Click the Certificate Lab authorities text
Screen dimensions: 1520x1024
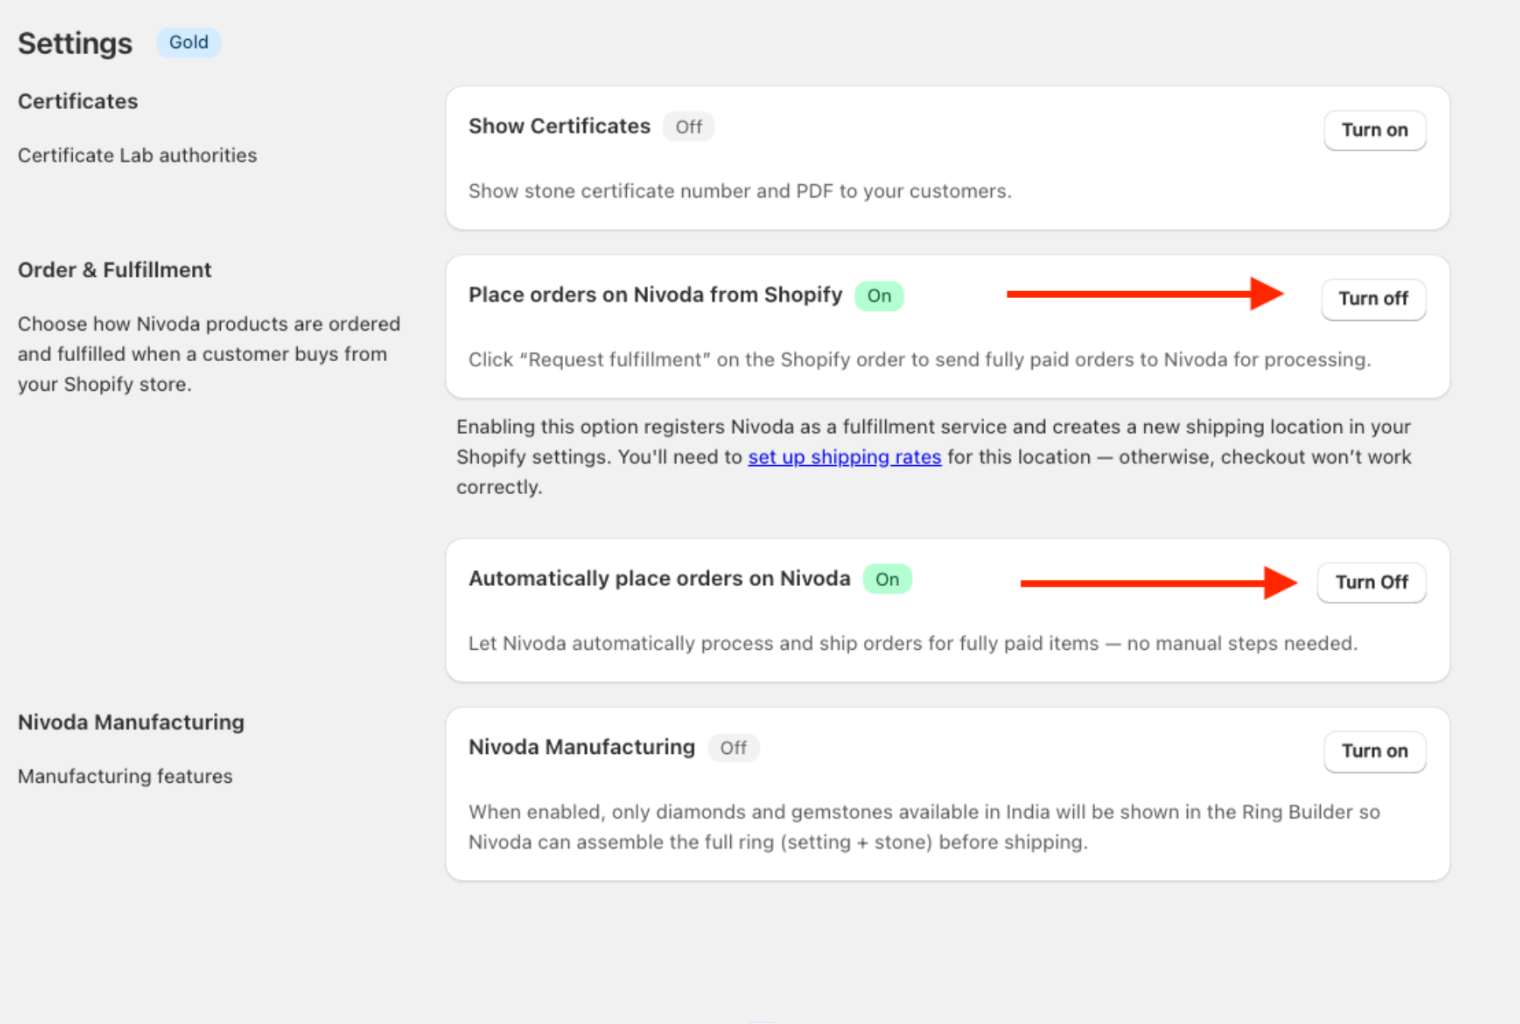[137, 155]
